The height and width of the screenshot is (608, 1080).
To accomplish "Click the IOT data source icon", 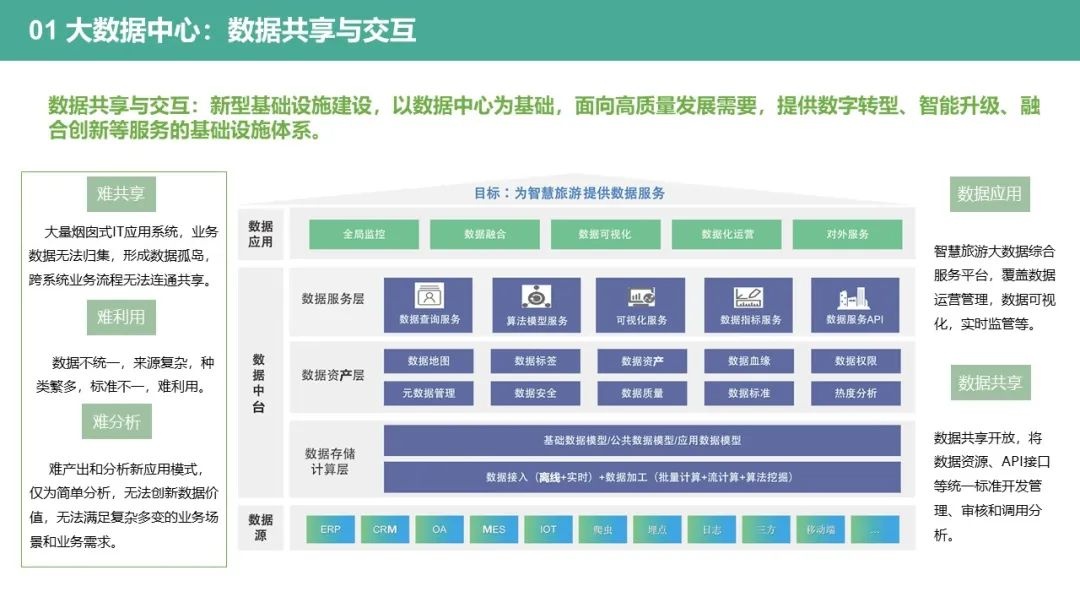I will click(548, 529).
